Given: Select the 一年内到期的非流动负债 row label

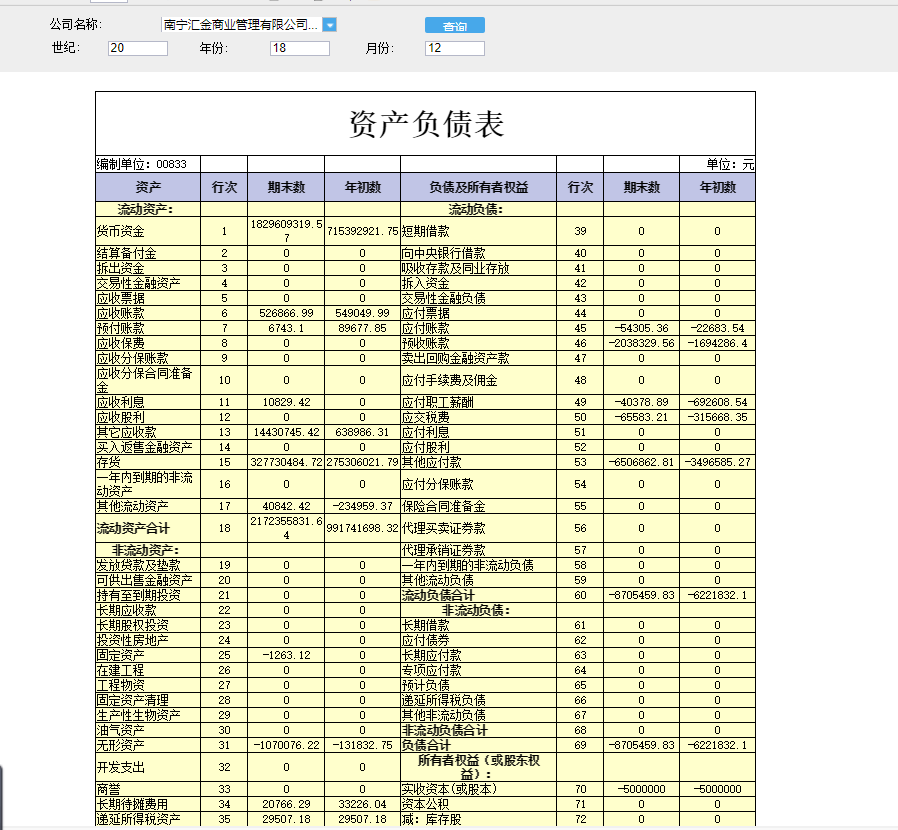Looking at the screenshot, I should tap(467, 565).
